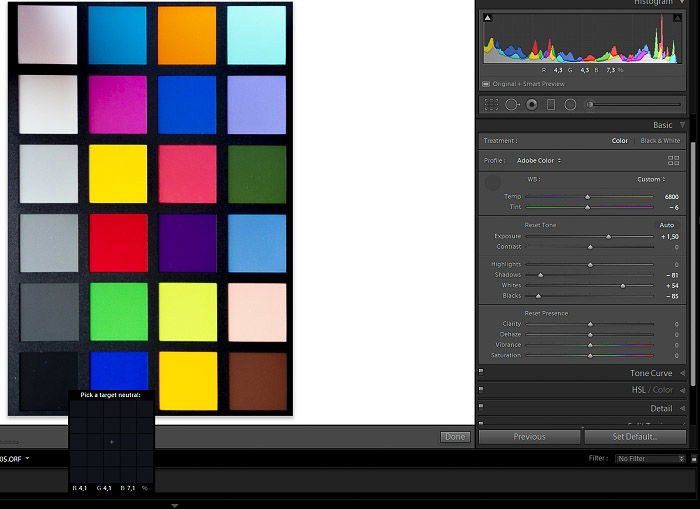Open the WB Custom preset dropdown
This screenshot has width=700, height=509.
click(x=650, y=180)
